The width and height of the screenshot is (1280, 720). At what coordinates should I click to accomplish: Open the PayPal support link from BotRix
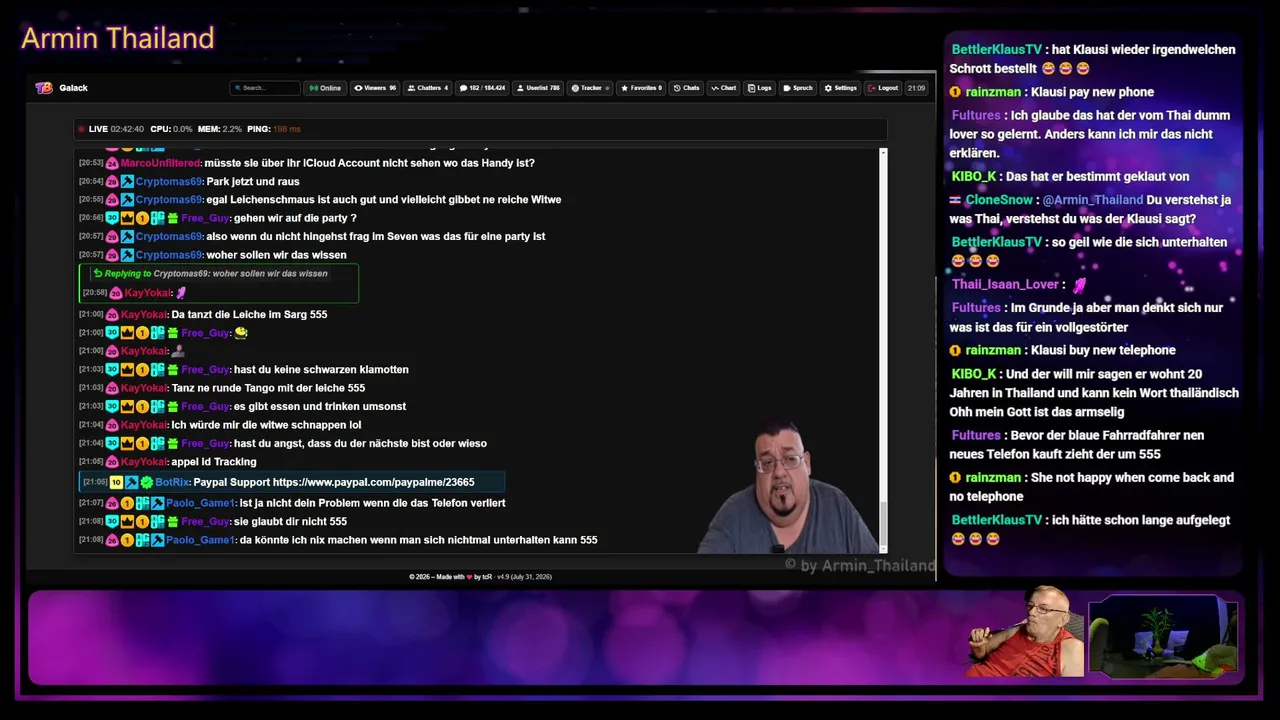(374, 482)
